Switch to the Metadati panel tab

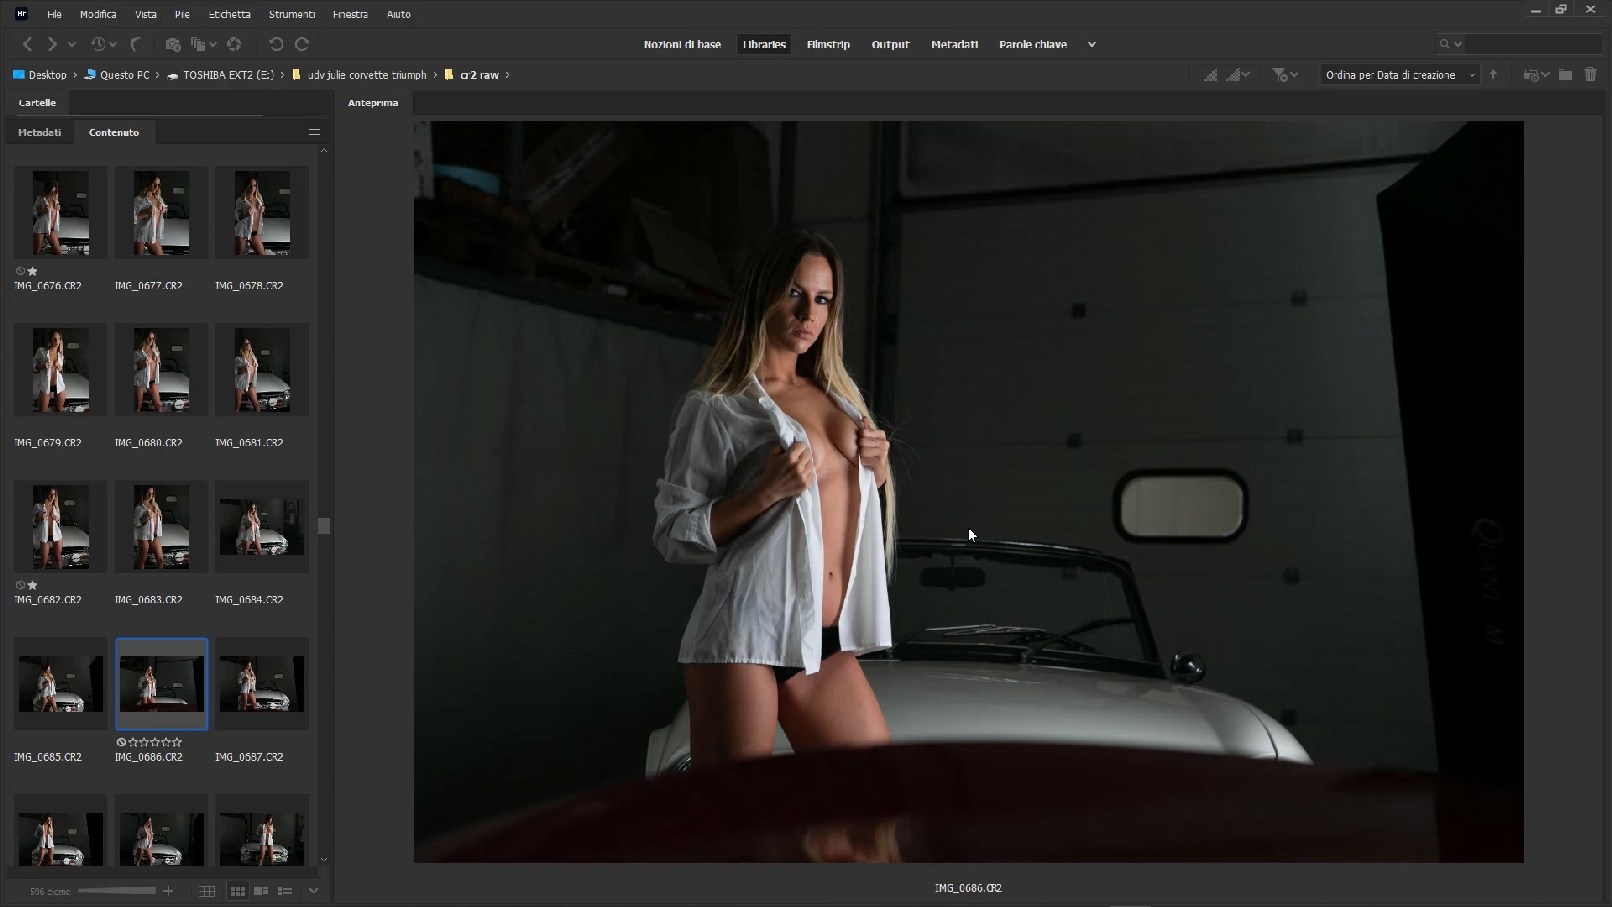(x=40, y=132)
